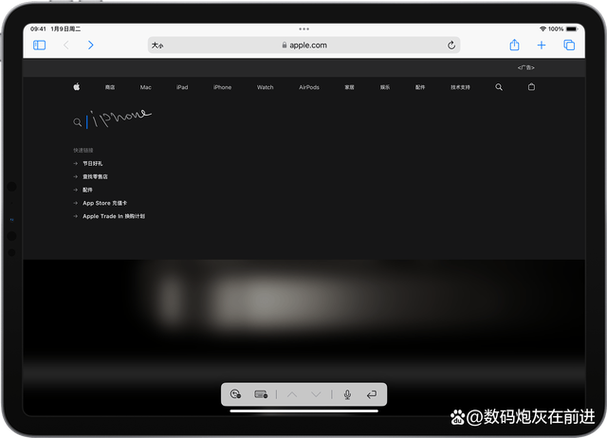
Task: Tap the Scribble undo options icon
Action: (x=235, y=394)
